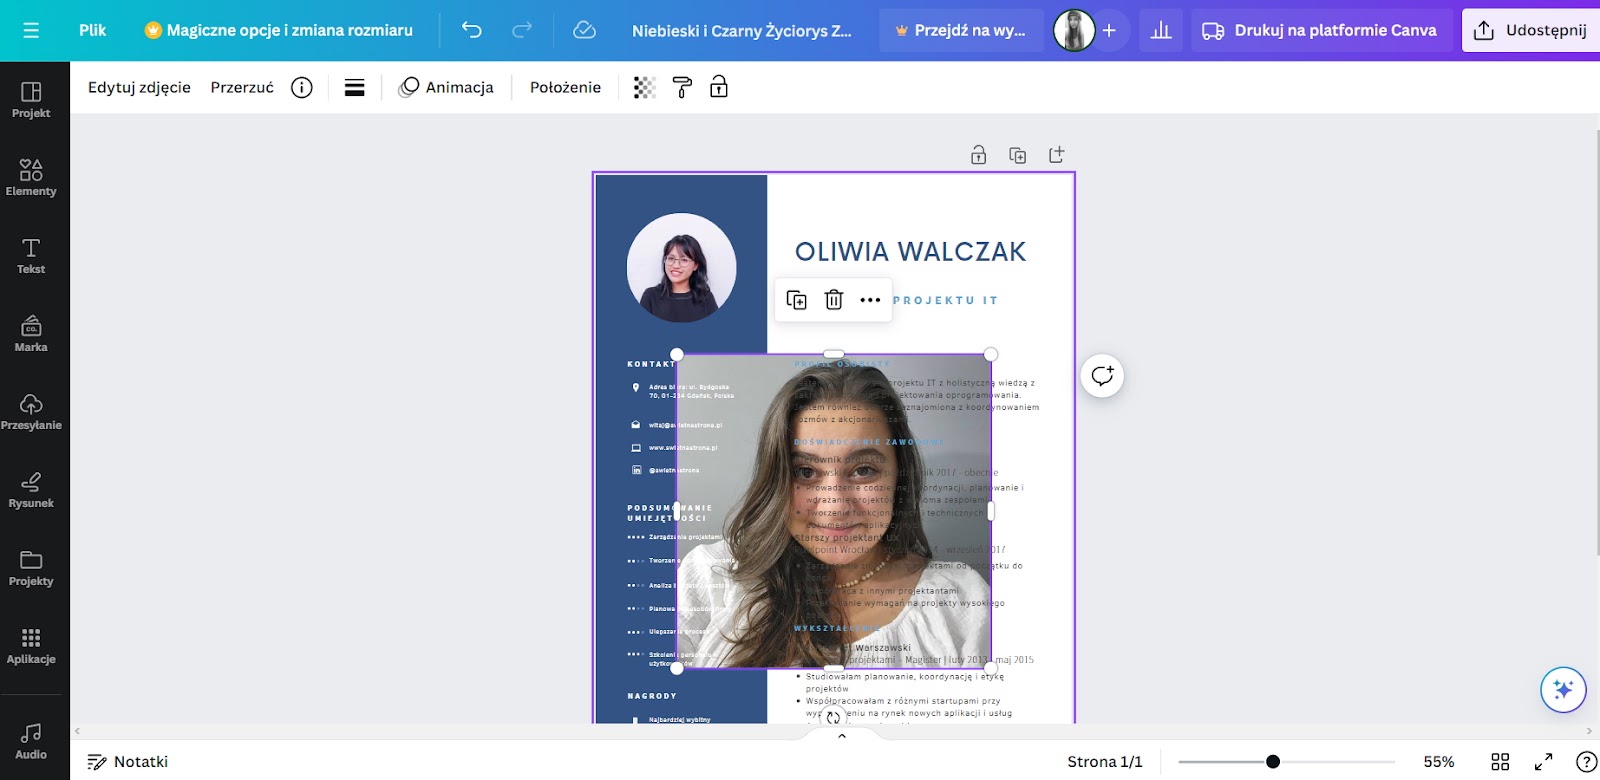Select the NAGRODY section heading

pyautogui.click(x=652, y=696)
